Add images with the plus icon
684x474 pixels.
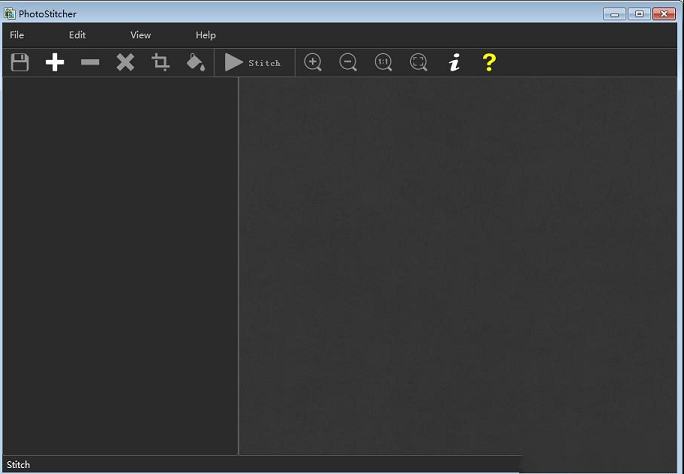coord(55,62)
